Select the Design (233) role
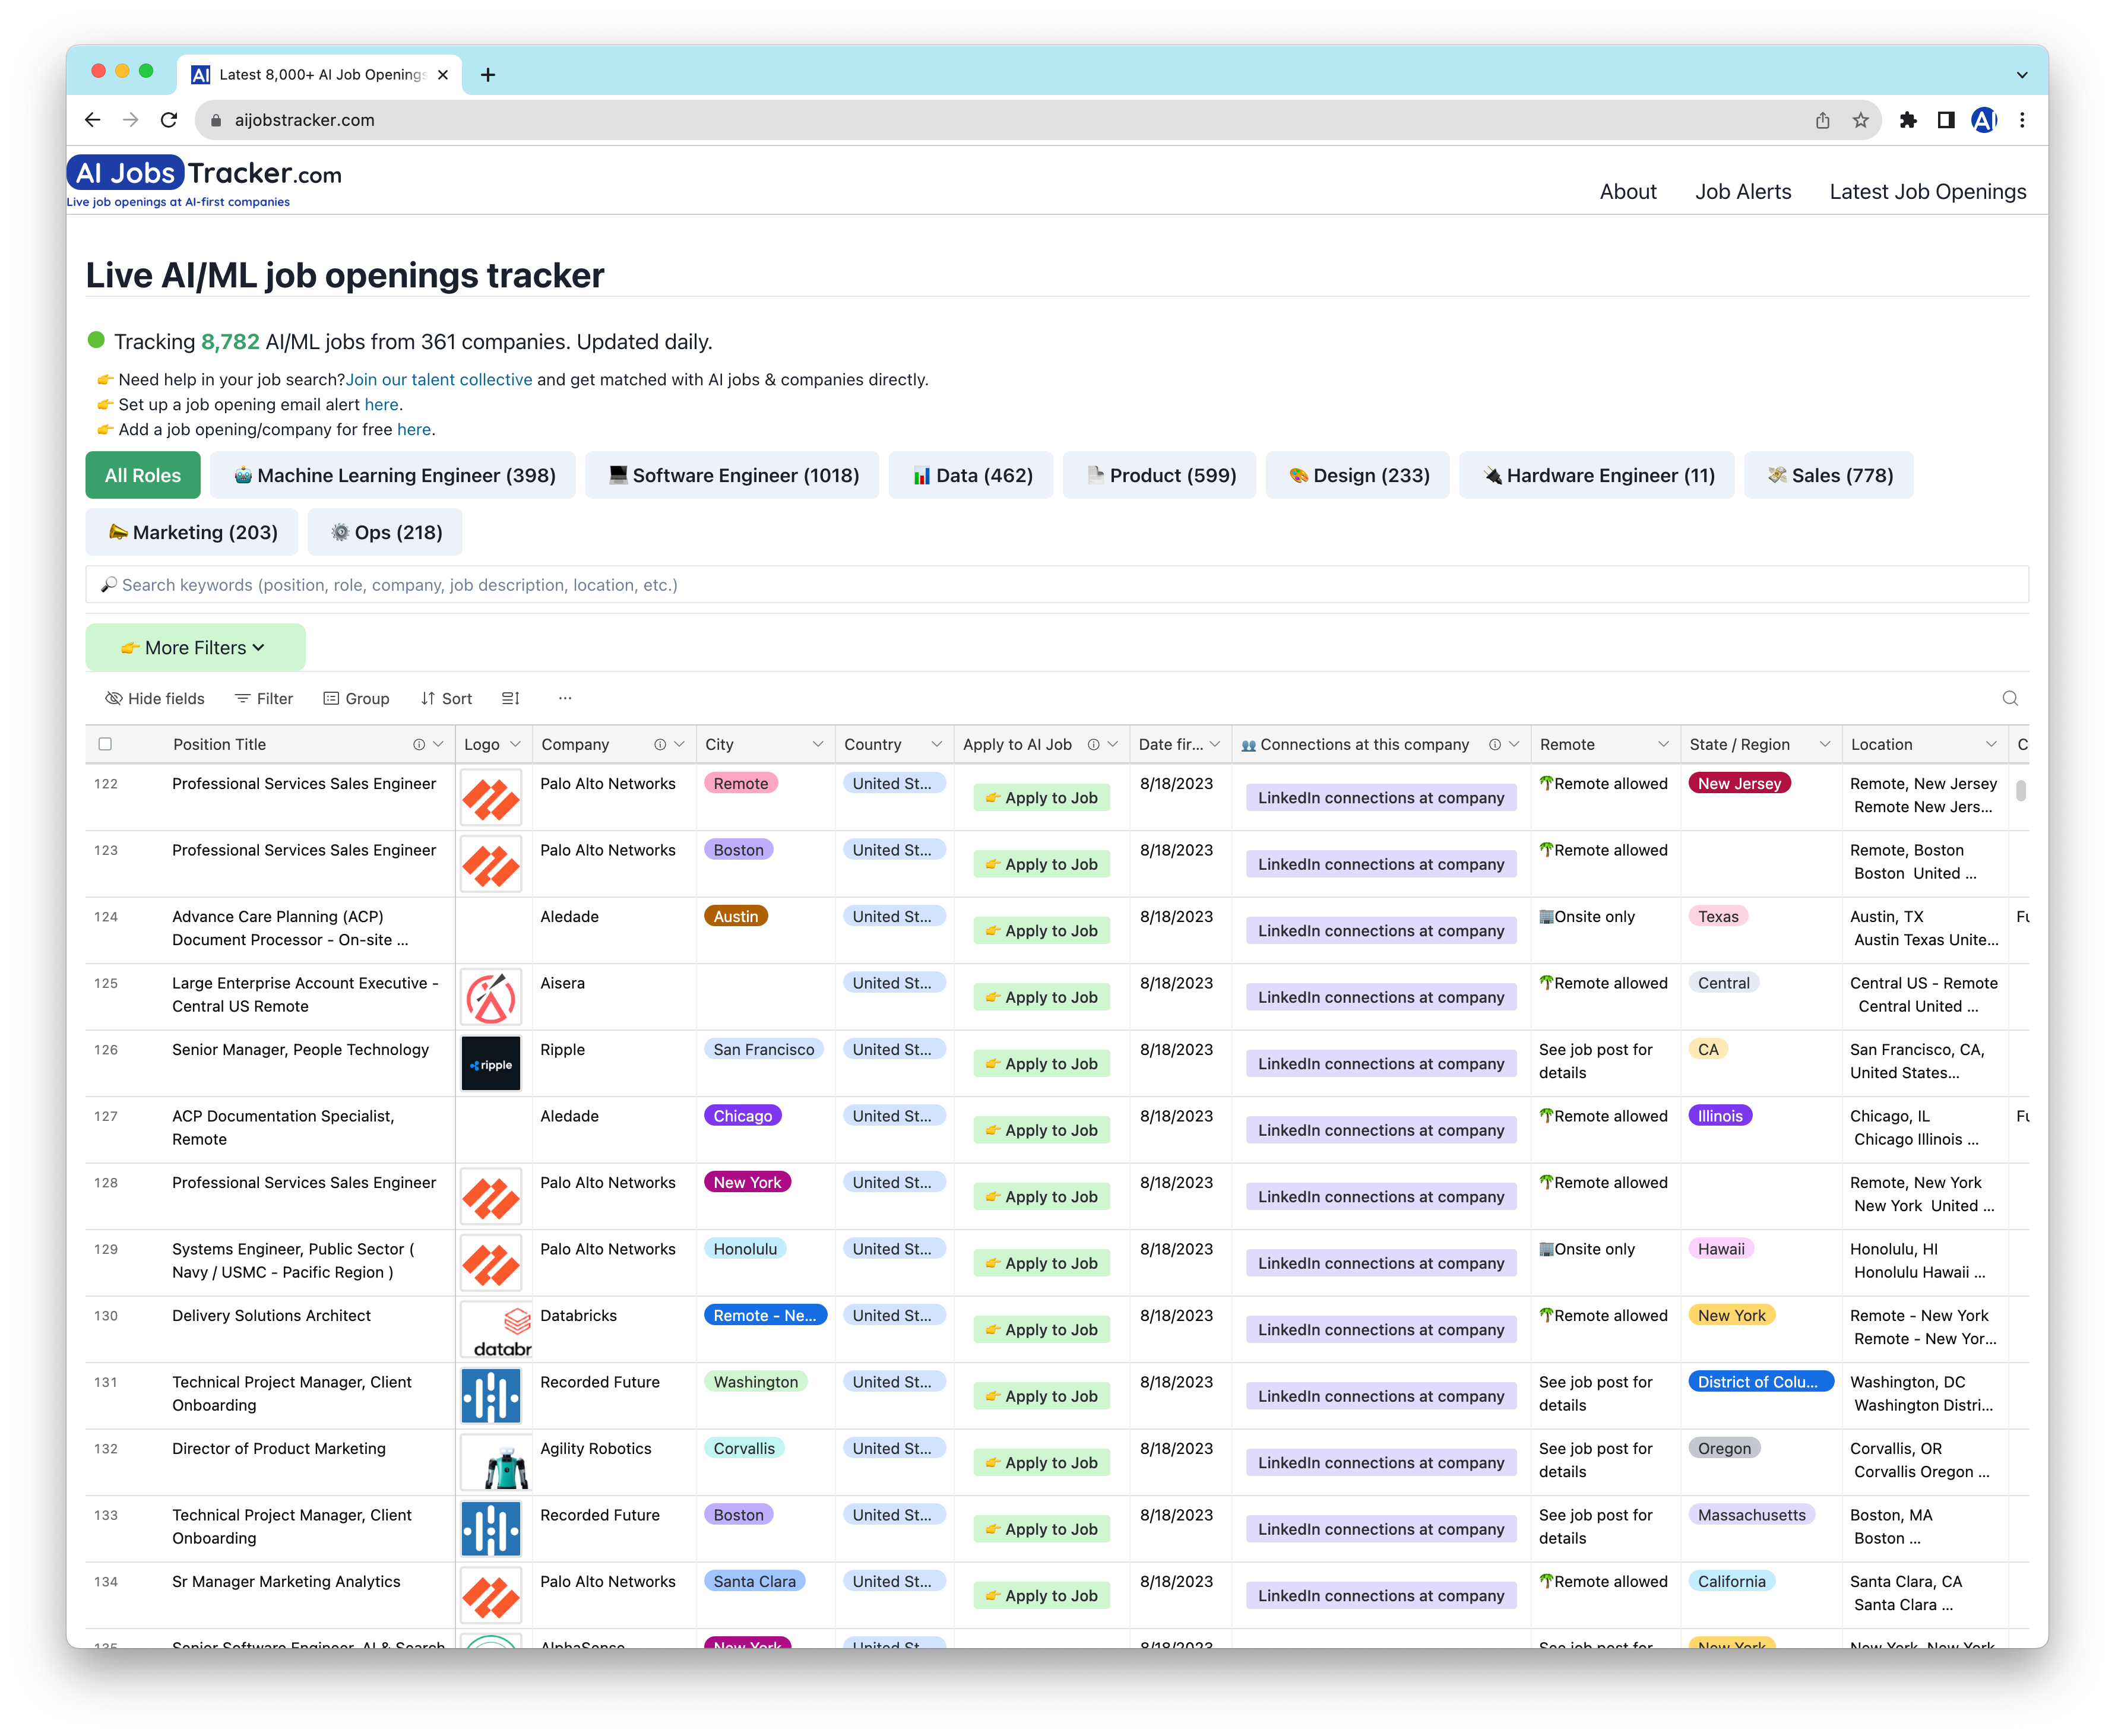This screenshot has width=2115, height=1736. click(x=1358, y=475)
